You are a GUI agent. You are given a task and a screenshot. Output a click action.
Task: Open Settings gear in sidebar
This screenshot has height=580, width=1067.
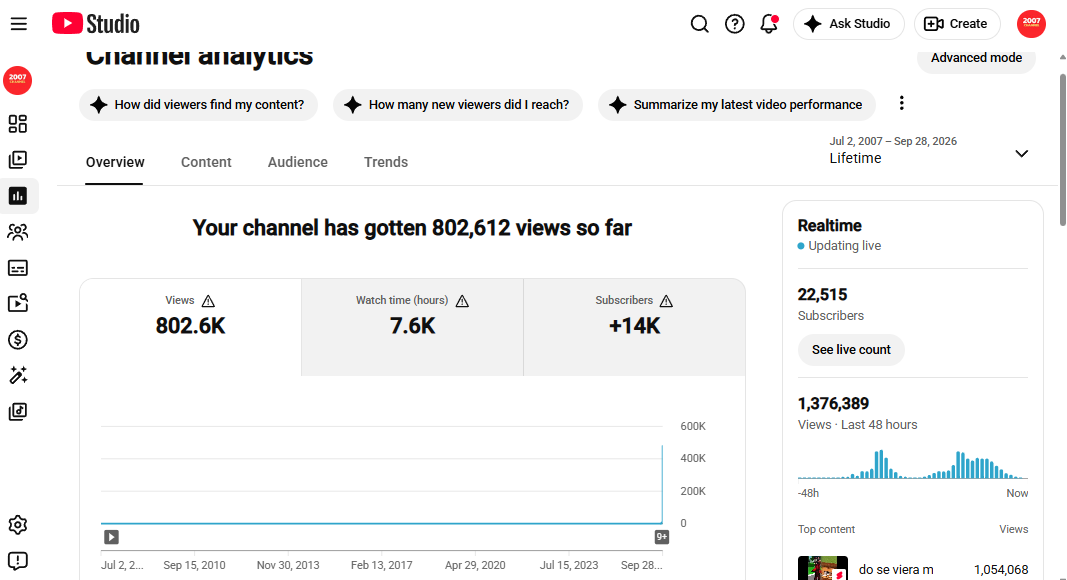pos(18,525)
